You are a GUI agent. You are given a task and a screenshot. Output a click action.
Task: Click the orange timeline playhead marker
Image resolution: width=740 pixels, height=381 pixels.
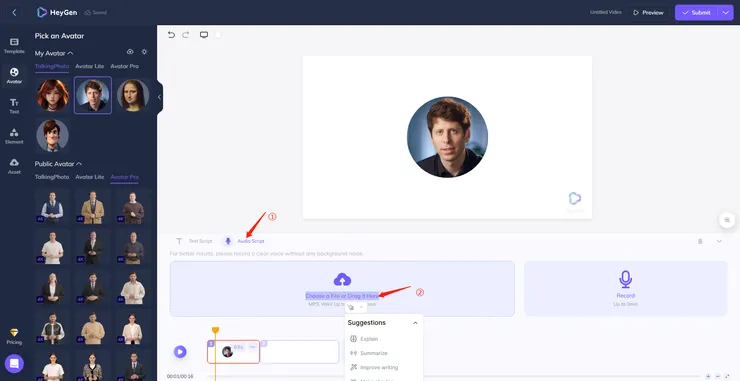click(x=215, y=330)
